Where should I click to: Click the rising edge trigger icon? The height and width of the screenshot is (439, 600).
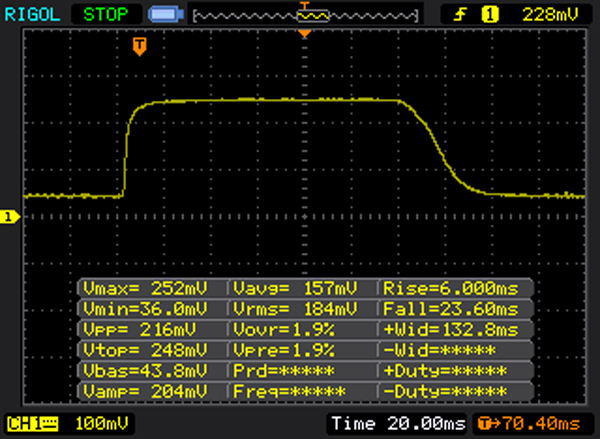coord(462,14)
